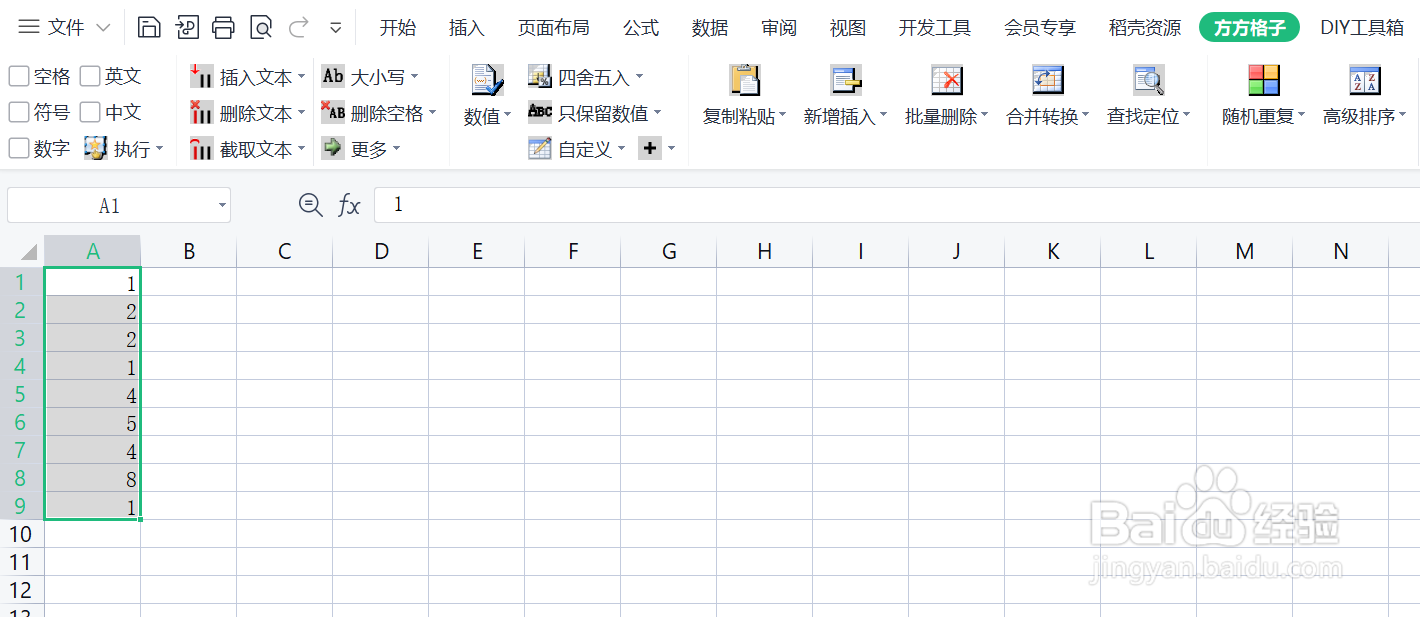Click 只保留数值 keep values icon
Image resolution: width=1420 pixels, height=617 pixels.
pyautogui.click(x=540, y=112)
